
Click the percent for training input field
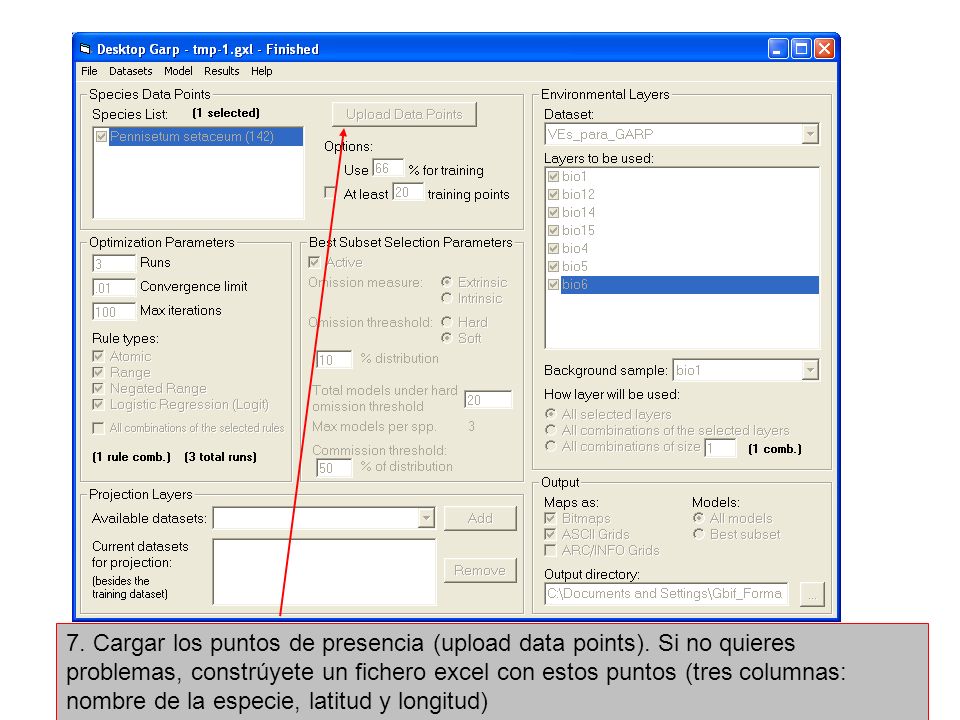(x=388, y=168)
